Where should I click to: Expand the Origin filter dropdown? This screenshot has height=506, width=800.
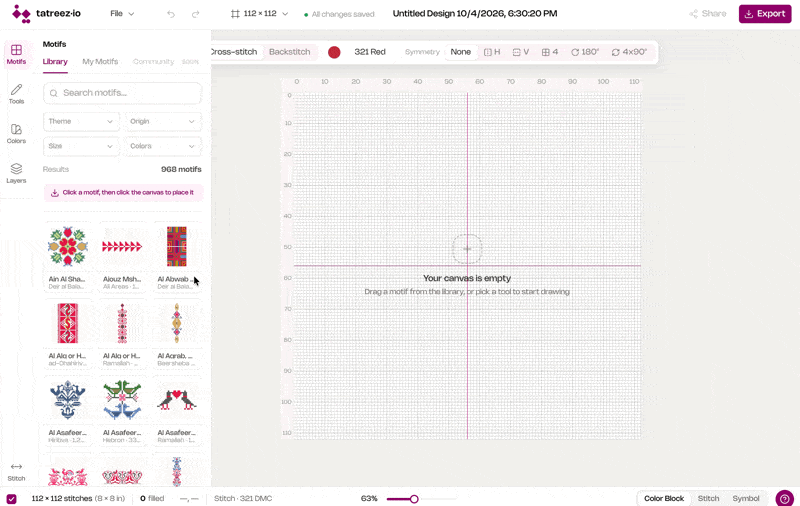pos(163,121)
